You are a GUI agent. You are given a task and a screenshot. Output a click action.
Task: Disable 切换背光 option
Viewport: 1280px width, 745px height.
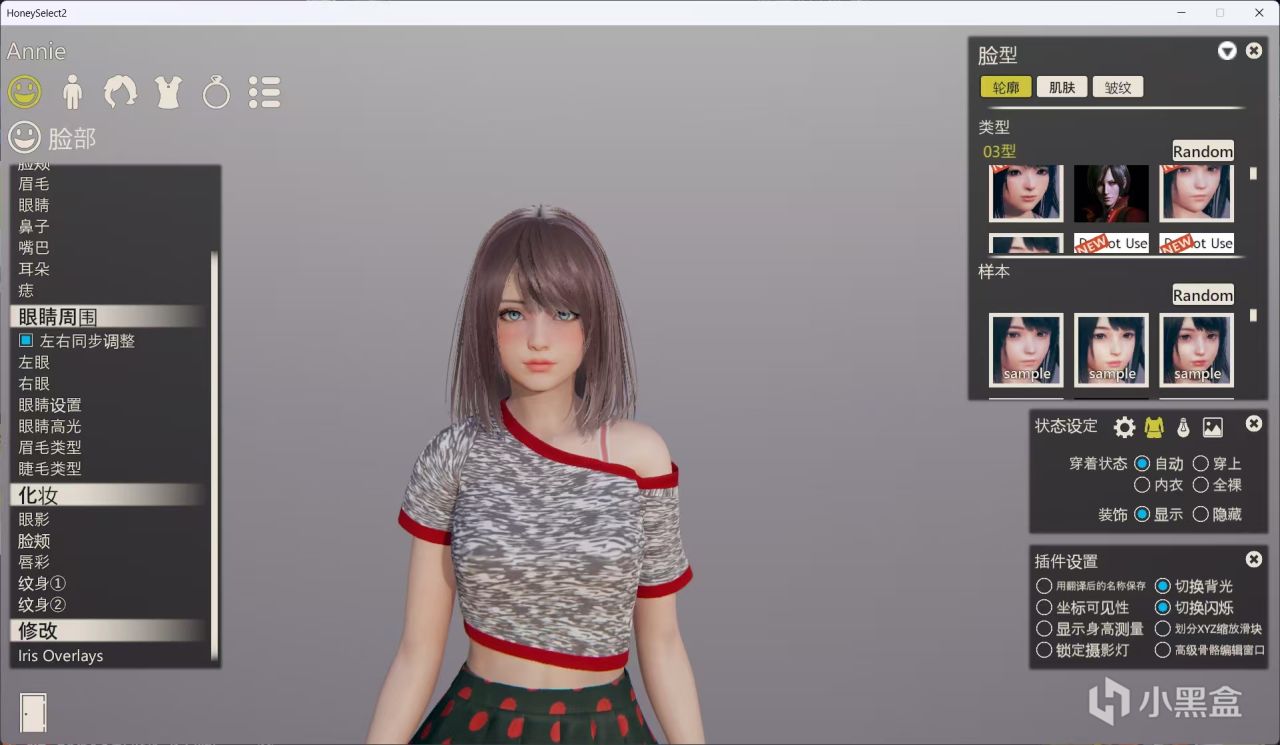[x=1163, y=586]
